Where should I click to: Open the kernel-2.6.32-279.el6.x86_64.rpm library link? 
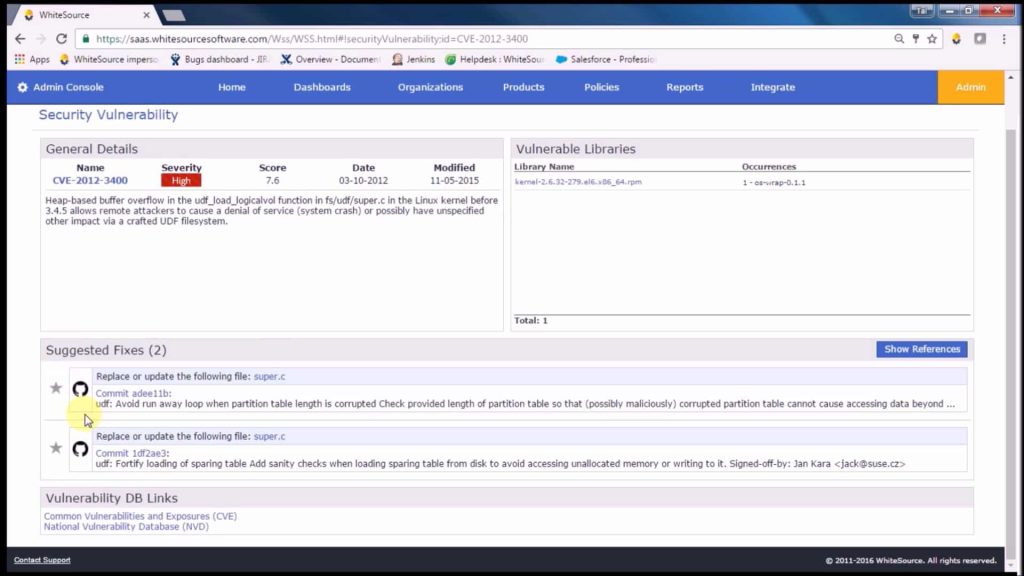coord(578,182)
